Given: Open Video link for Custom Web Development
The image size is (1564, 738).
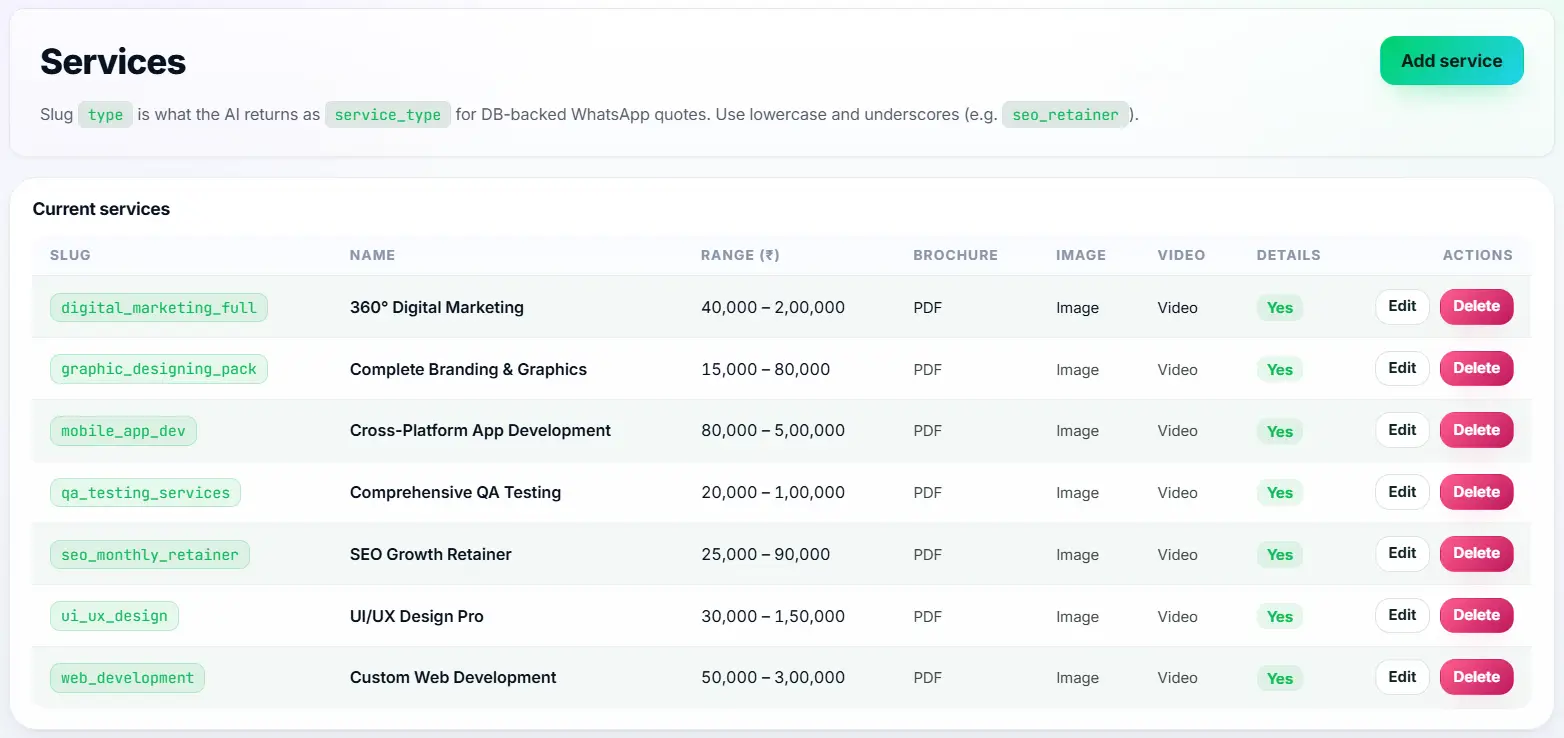Looking at the screenshot, I should [x=1177, y=678].
